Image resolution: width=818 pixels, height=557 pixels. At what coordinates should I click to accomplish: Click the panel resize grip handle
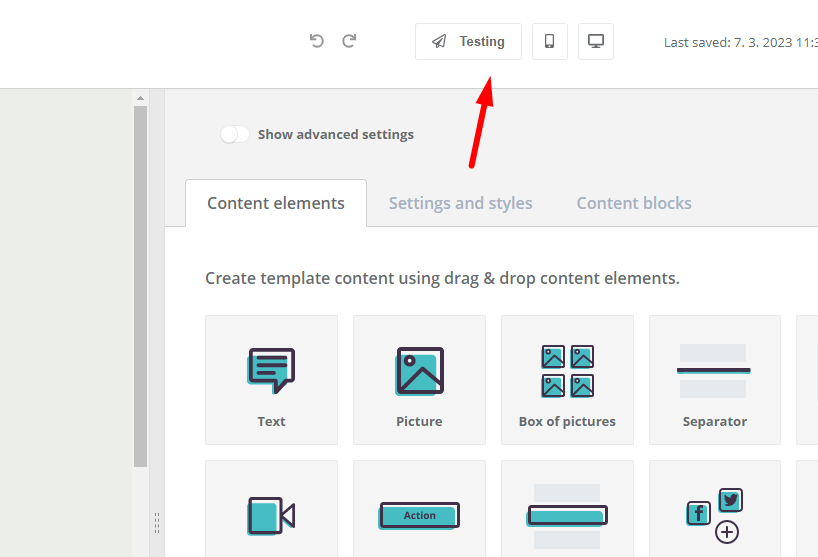(x=157, y=523)
